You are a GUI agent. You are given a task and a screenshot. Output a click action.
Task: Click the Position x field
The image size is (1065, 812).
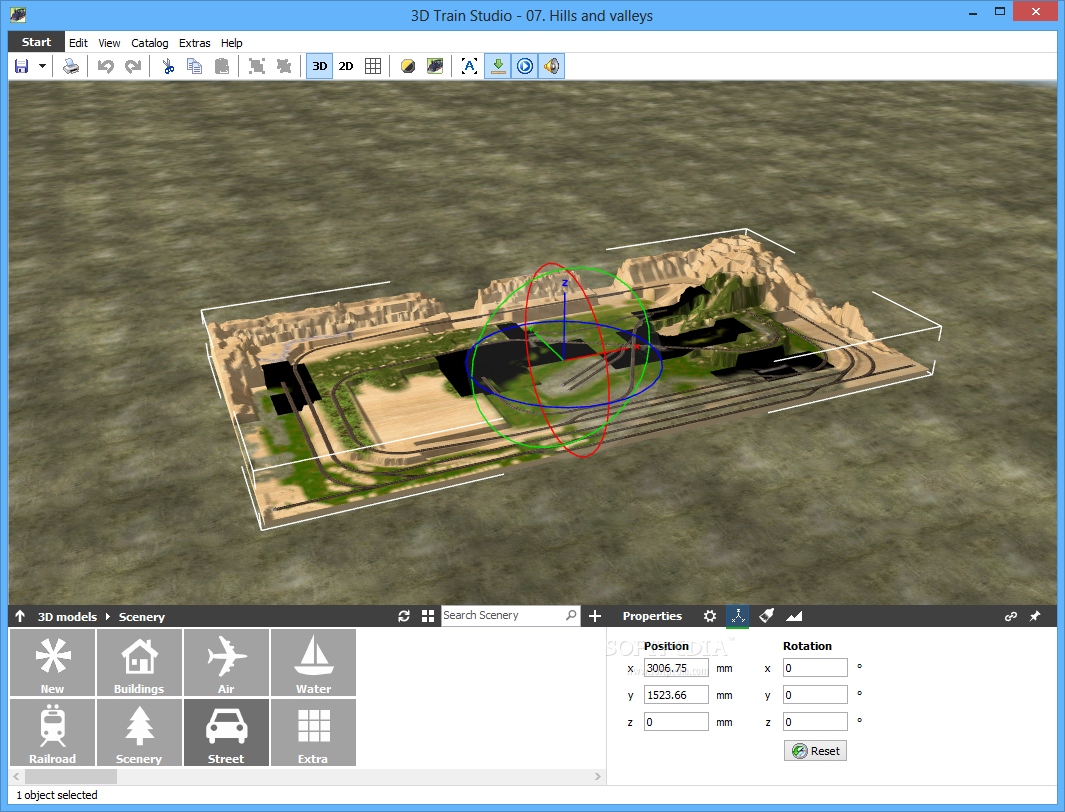click(x=676, y=668)
